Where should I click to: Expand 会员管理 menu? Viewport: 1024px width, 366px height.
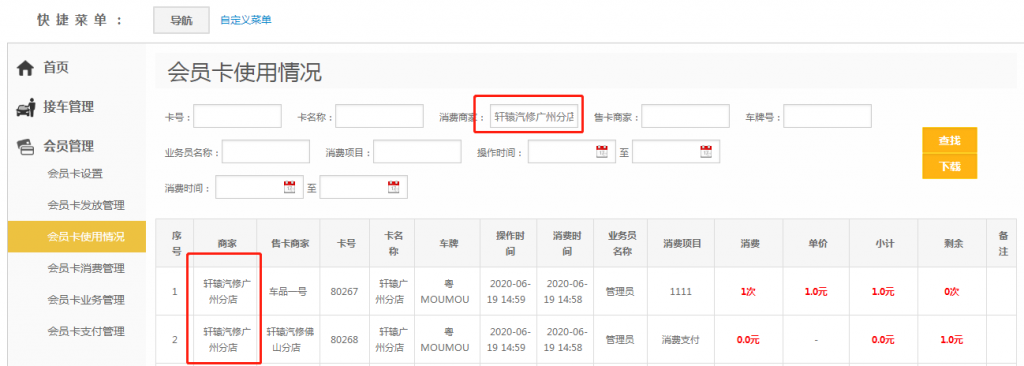[x=69, y=146]
